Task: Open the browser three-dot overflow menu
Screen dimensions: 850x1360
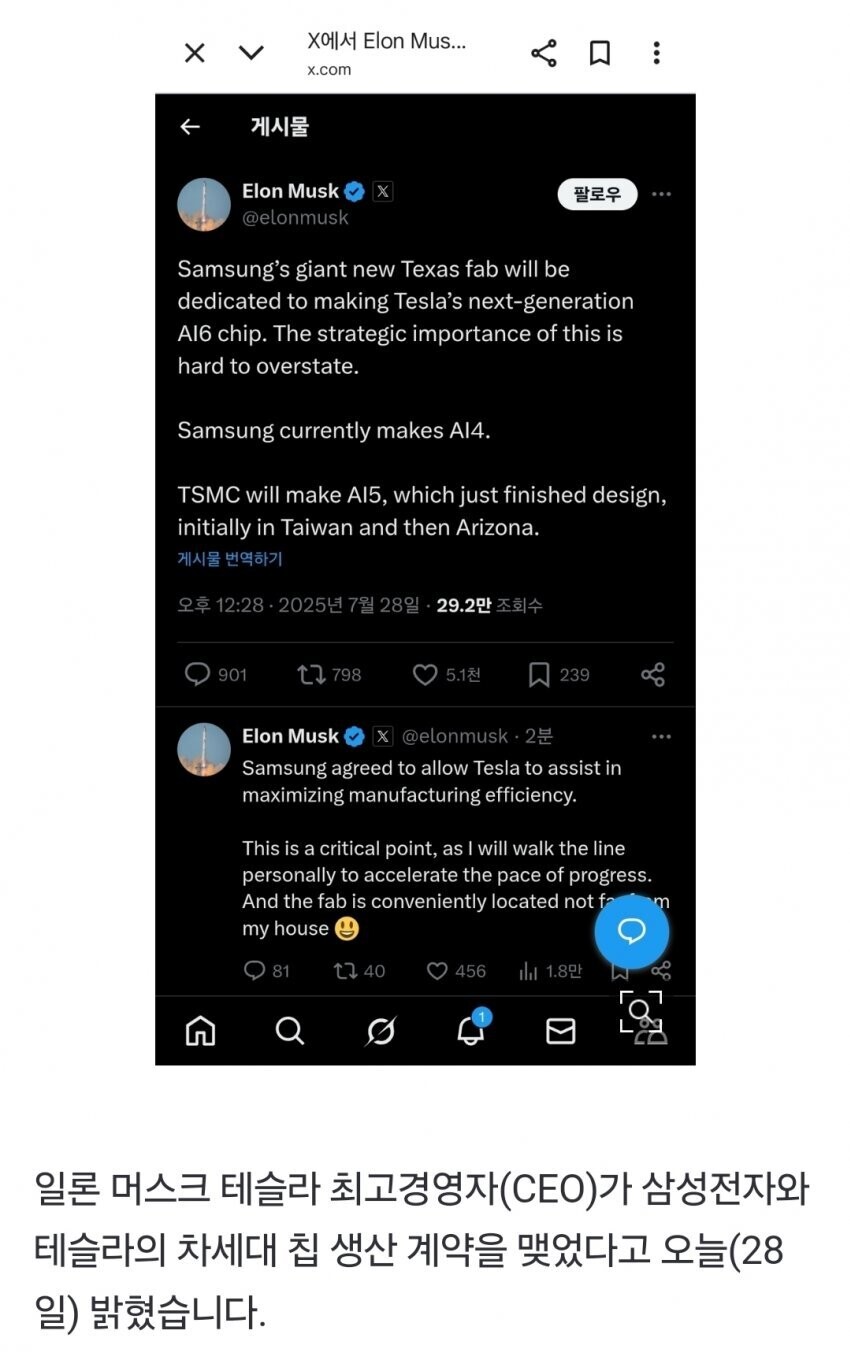Action: click(x=656, y=53)
